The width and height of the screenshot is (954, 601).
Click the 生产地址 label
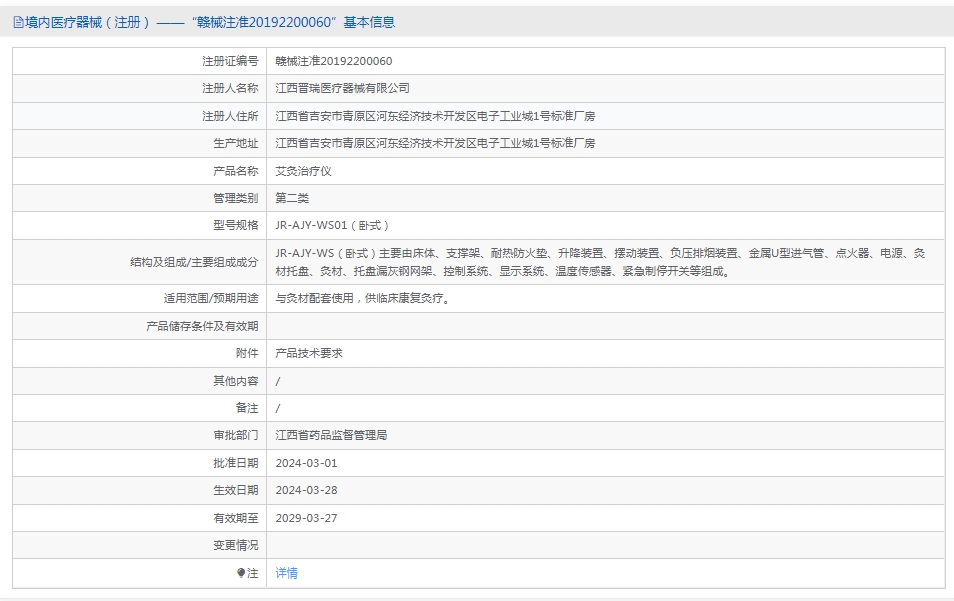click(236, 143)
